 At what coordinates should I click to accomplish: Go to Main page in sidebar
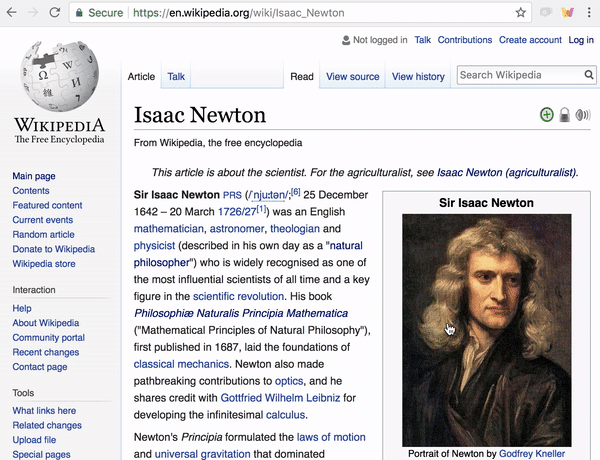[x=34, y=176]
